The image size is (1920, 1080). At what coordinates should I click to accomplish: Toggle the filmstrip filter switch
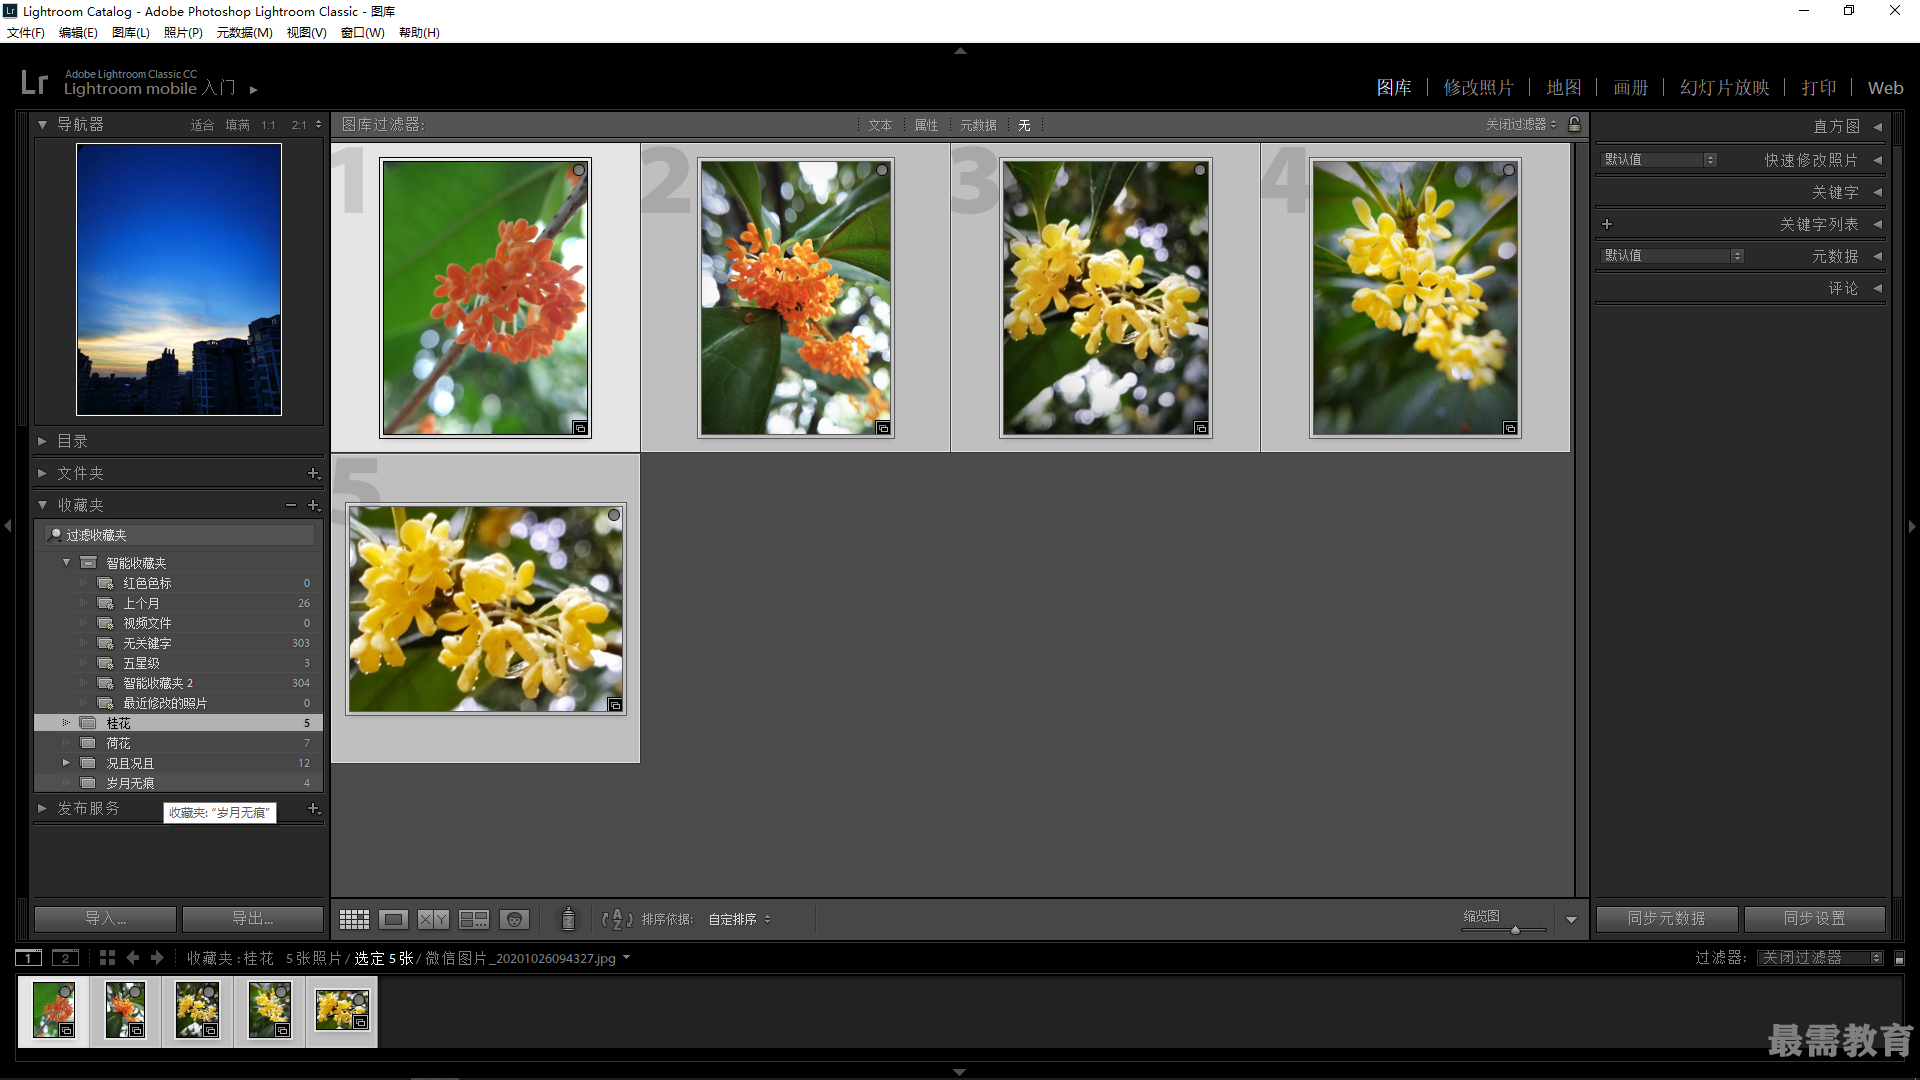[x=1899, y=958]
